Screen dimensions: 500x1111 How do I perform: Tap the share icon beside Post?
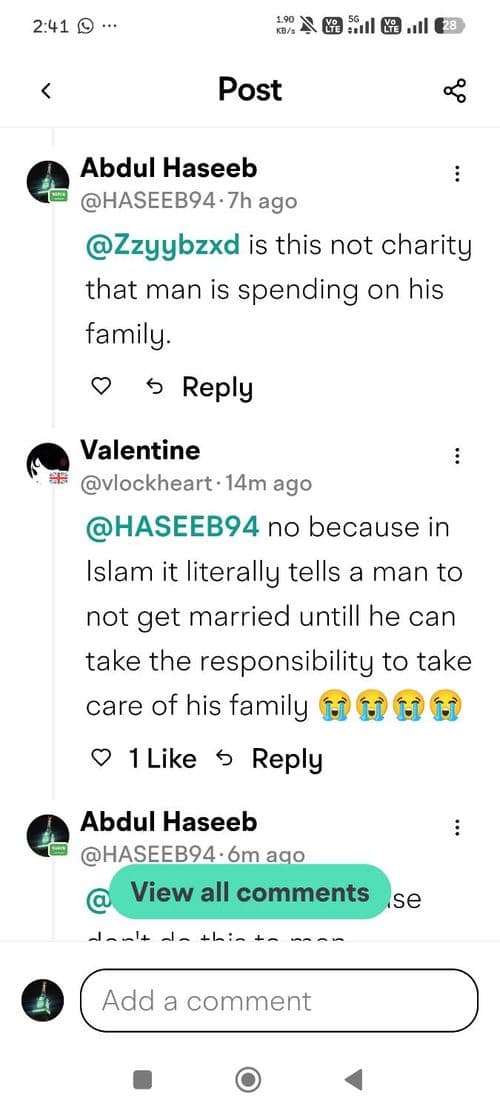(455, 91)
